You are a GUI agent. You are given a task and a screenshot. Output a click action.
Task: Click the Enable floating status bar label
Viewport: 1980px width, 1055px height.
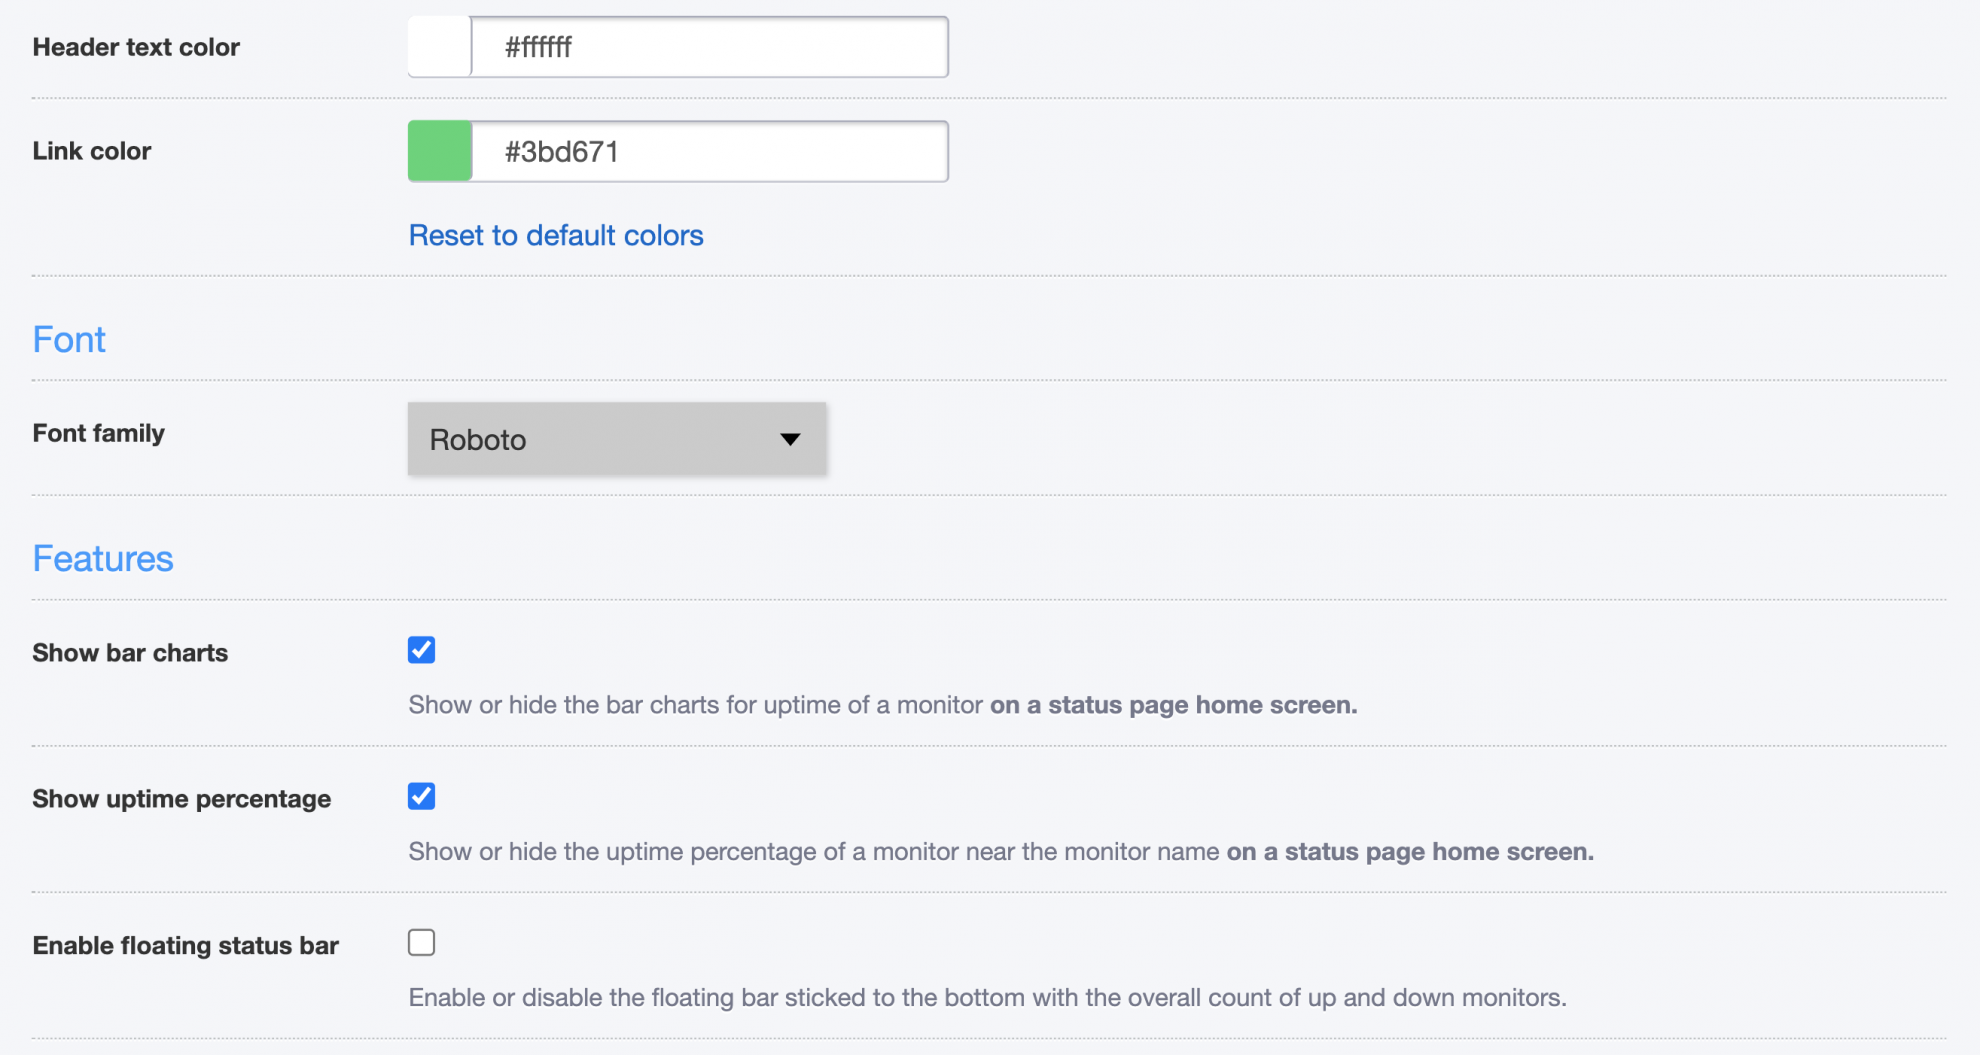click(184, 944)
